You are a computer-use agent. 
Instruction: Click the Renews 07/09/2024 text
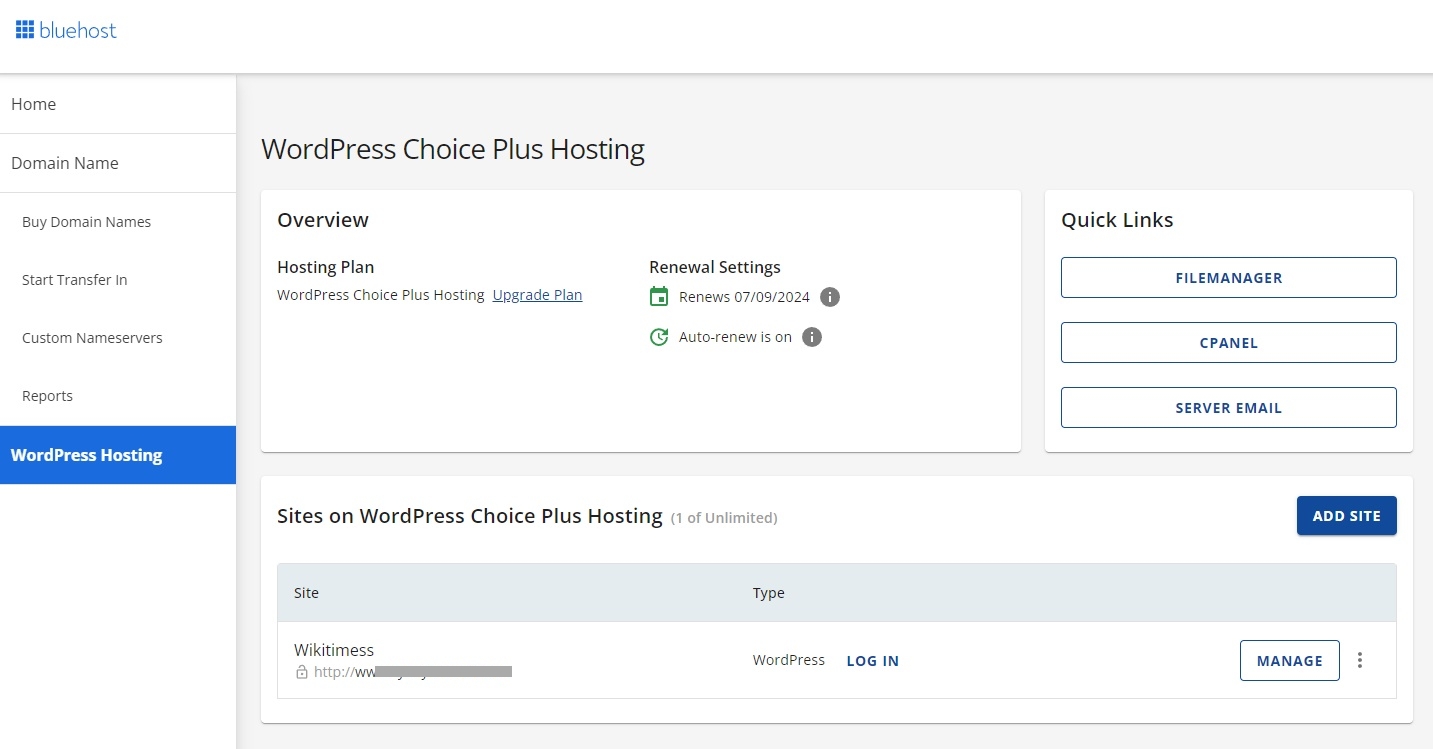tap(744, 297)
